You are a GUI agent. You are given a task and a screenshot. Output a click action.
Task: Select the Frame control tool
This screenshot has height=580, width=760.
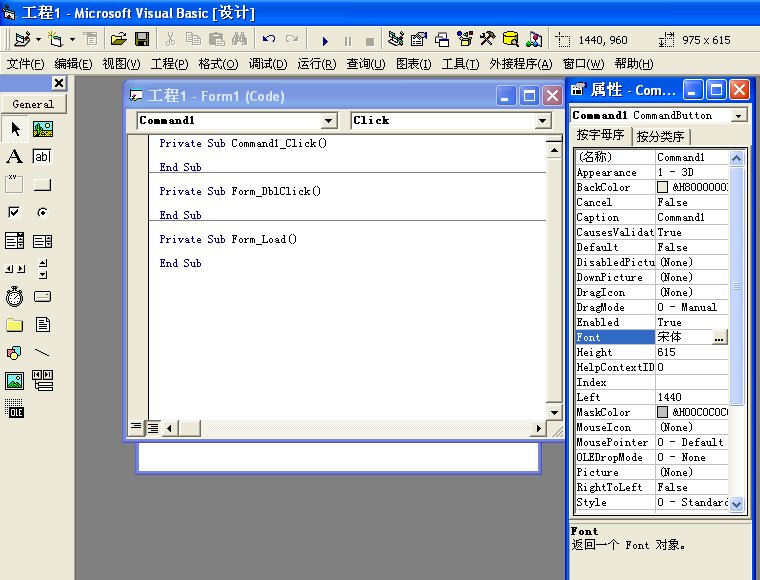coord(14,184)
